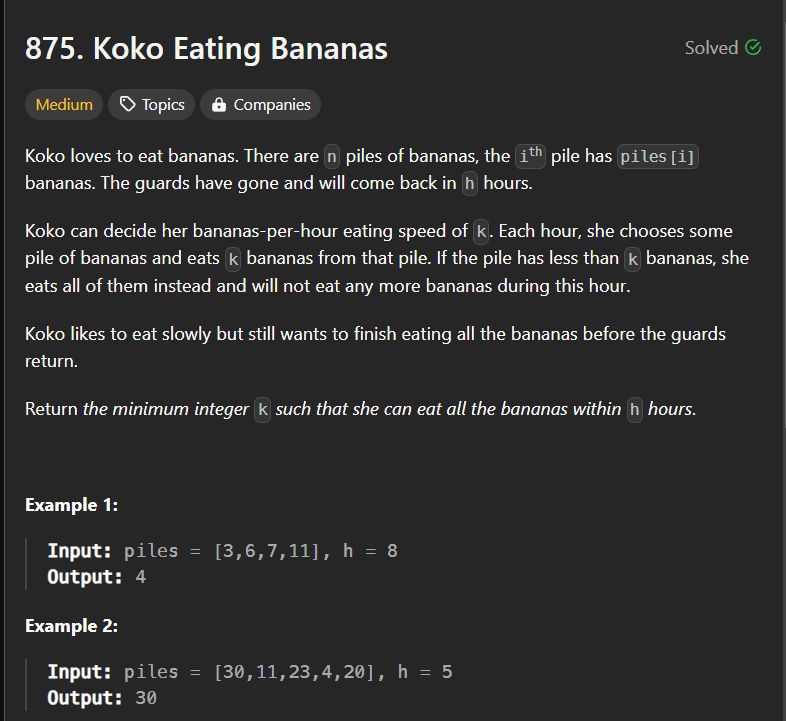Open the Topics tag pill
This screenshot has height=721, width=786.
pyautogui.click(x=151, y=104)
